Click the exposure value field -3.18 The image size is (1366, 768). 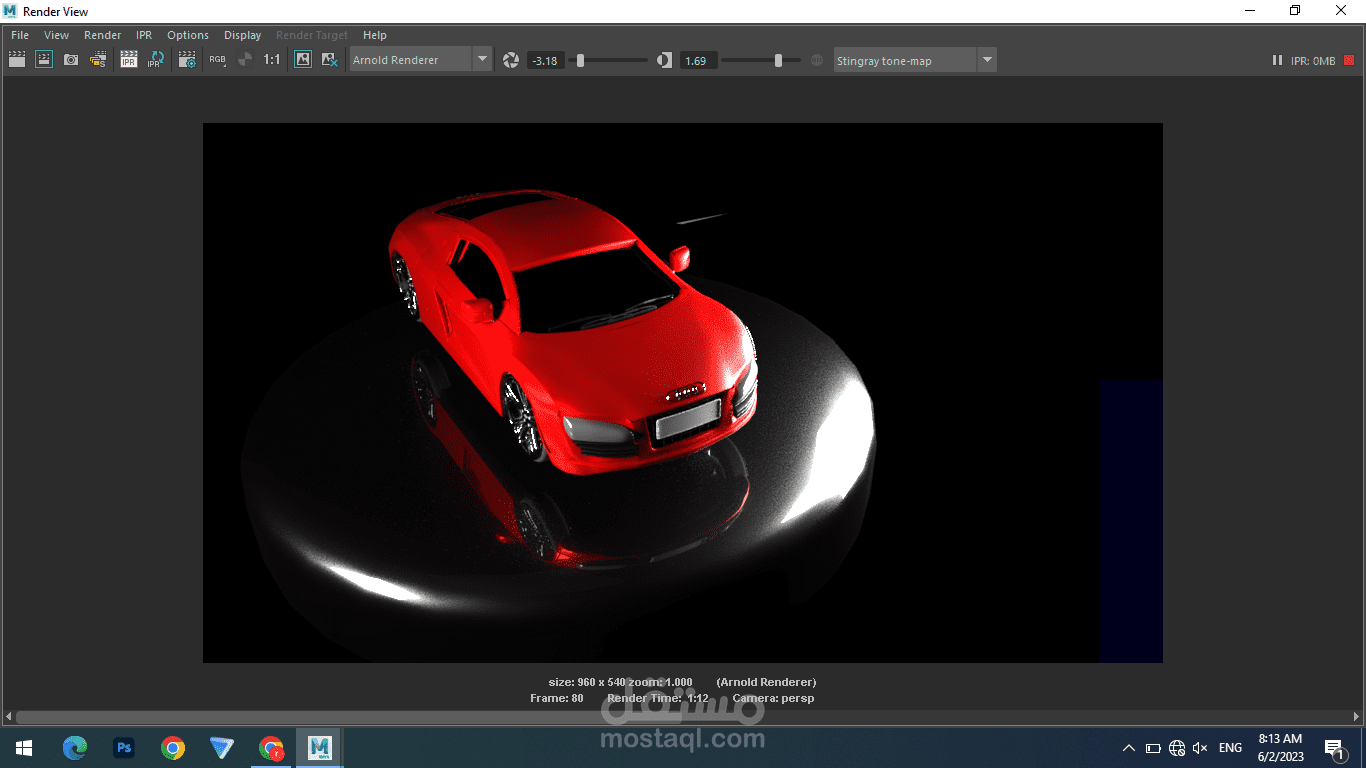coord(545,61)
